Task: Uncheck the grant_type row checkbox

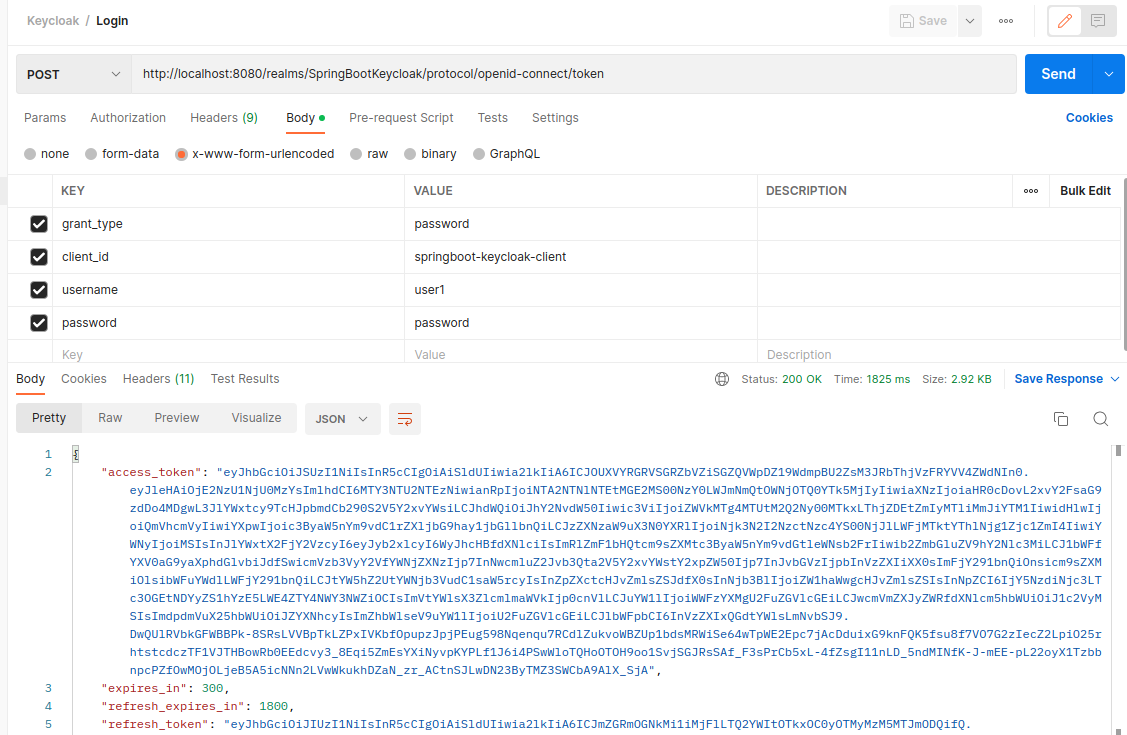Action: (x=39, y=224)
